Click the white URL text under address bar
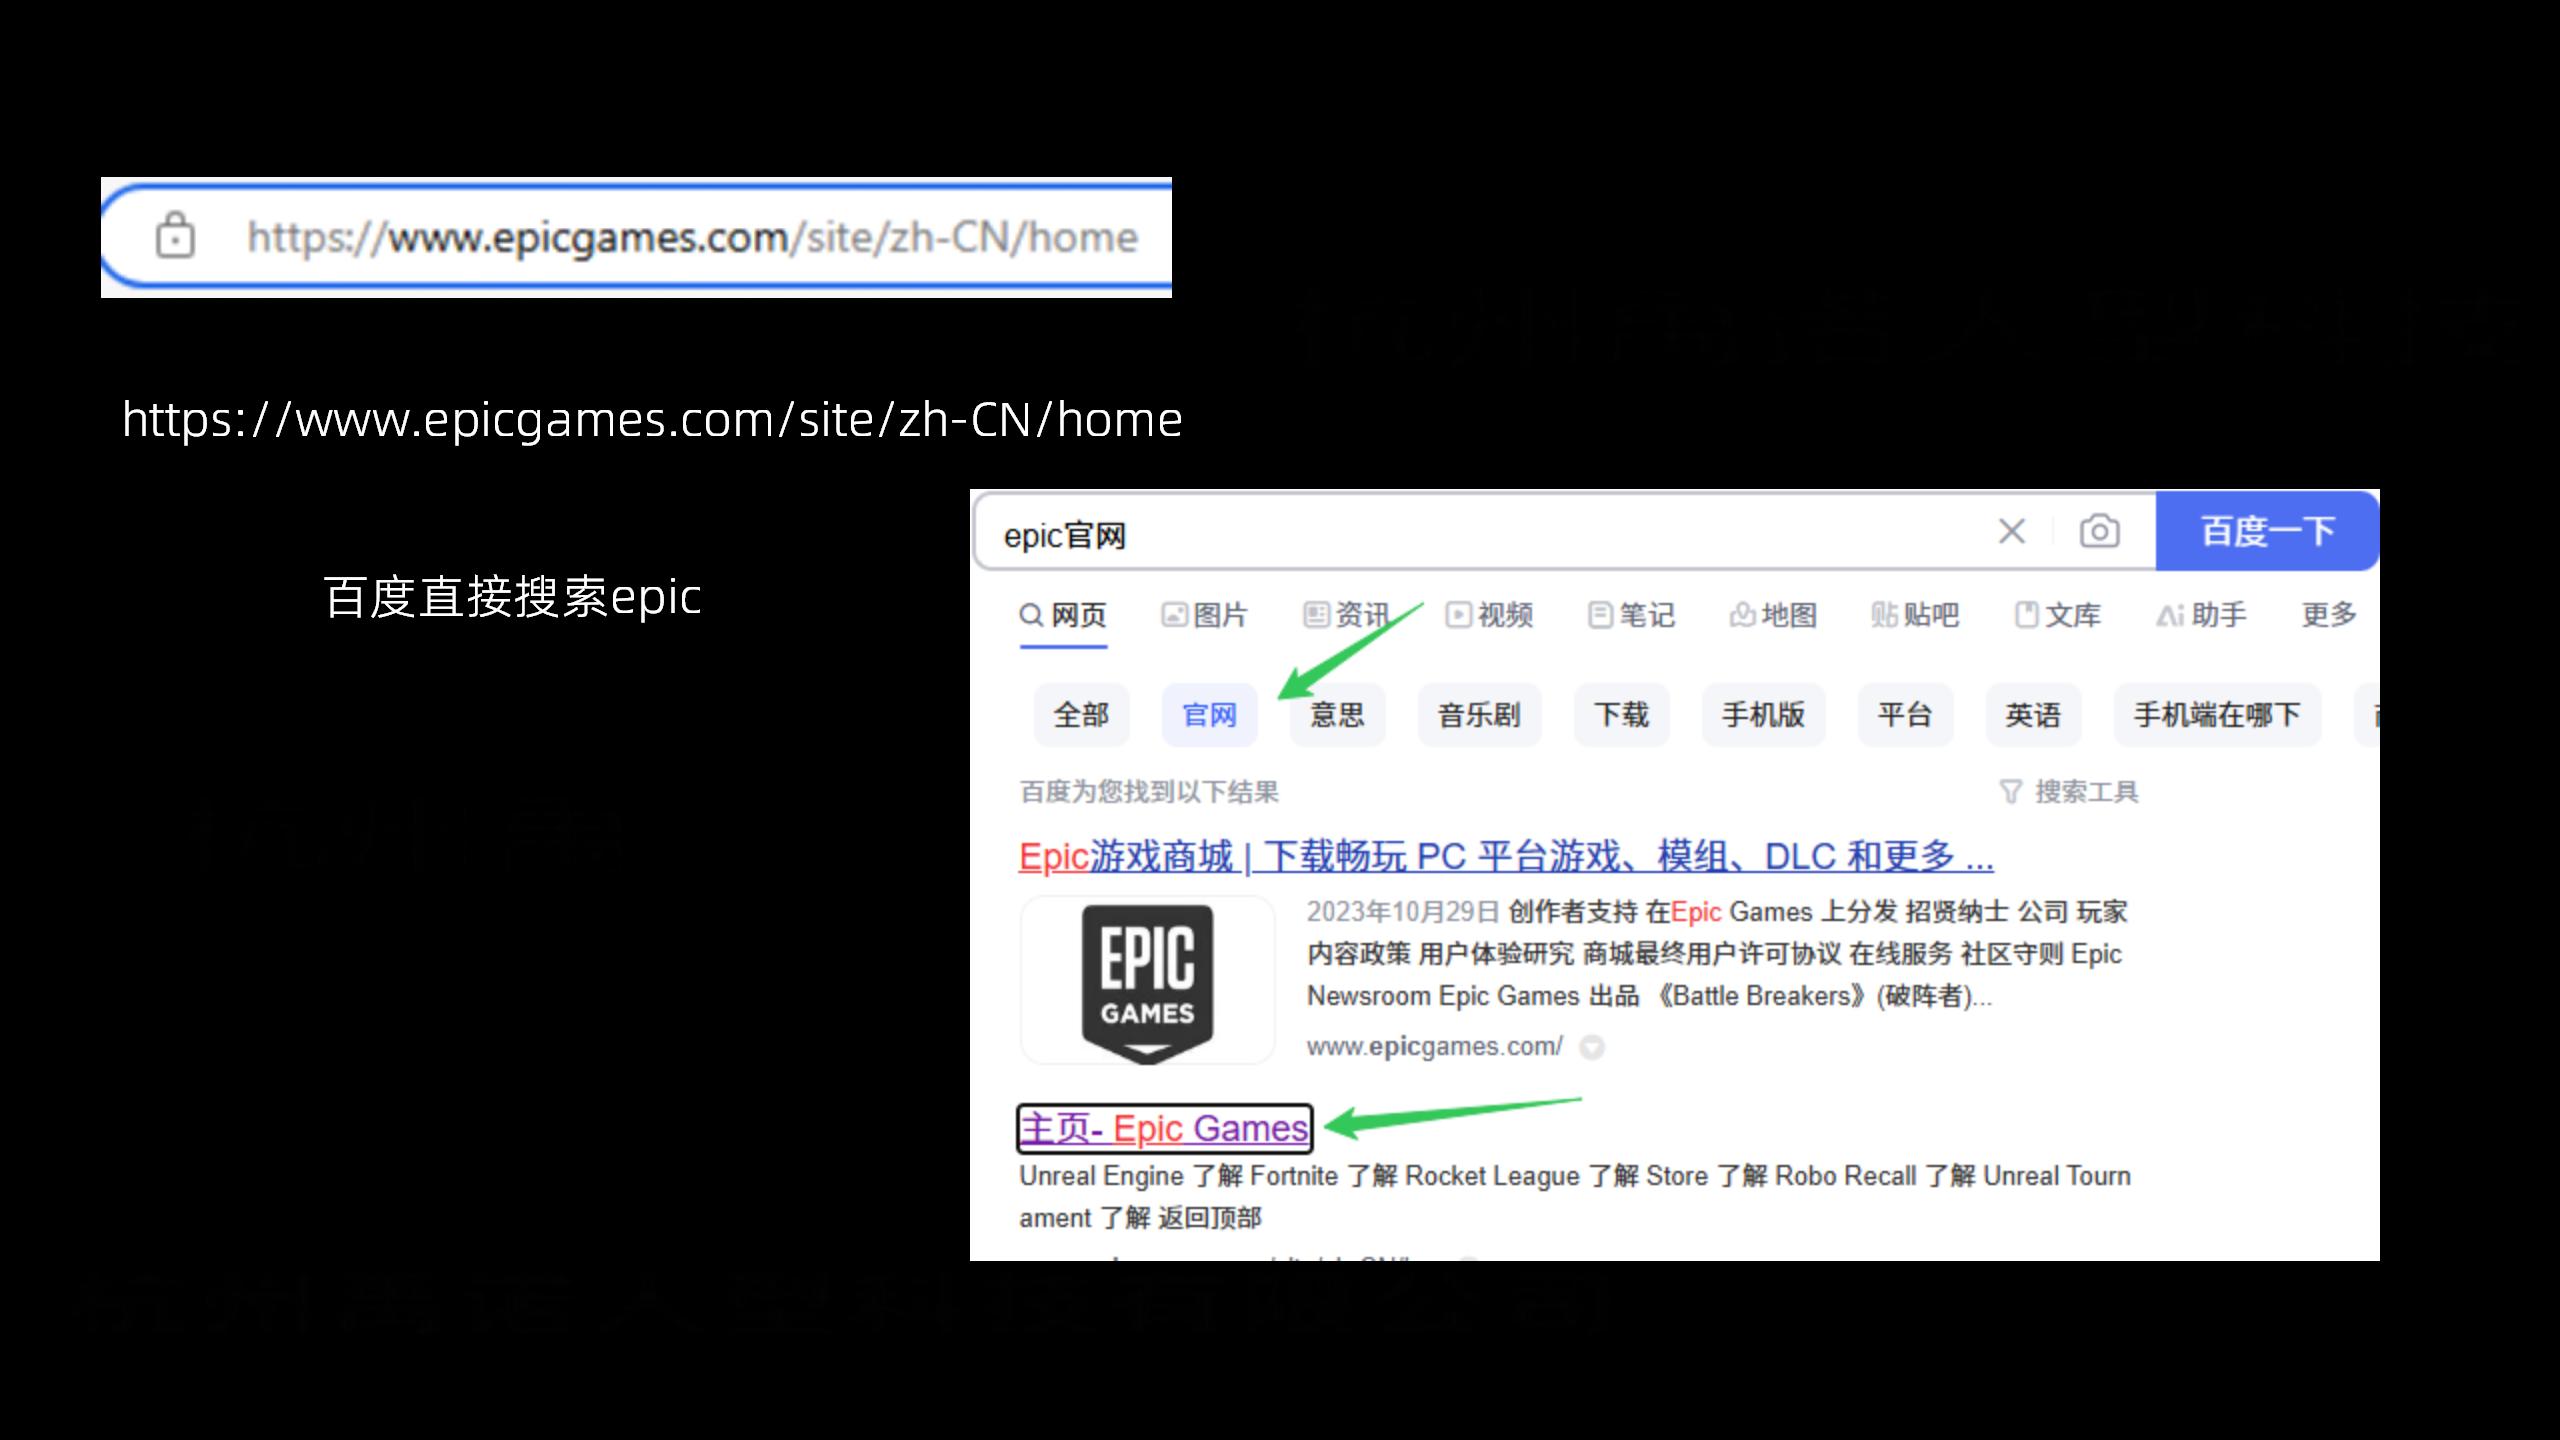Image resolution: width=2560 pixels, height=1440 pixels. pos(652,419)
